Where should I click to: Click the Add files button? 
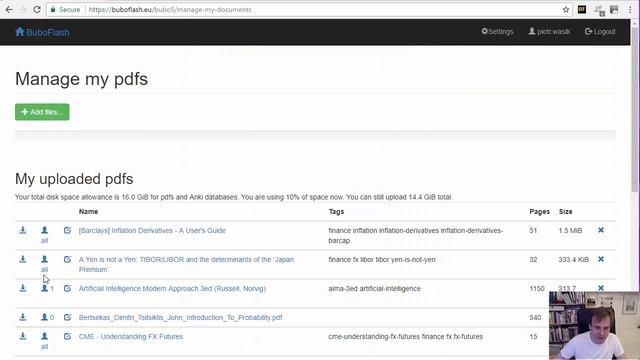(42, 112)
